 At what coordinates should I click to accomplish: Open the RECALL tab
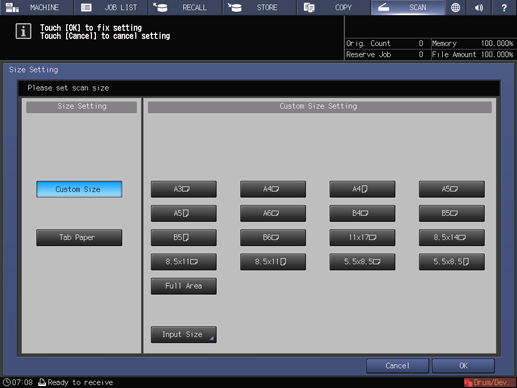185,7
